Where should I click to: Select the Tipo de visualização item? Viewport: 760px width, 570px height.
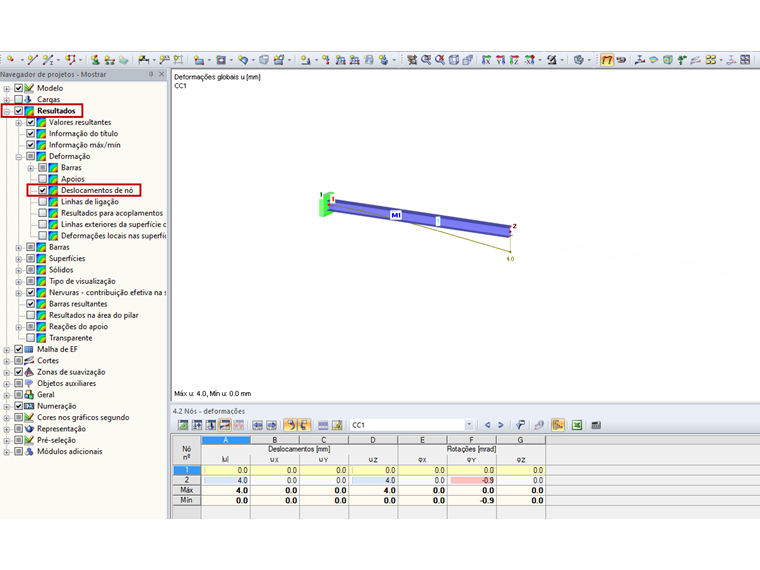(x=82, y=281)
